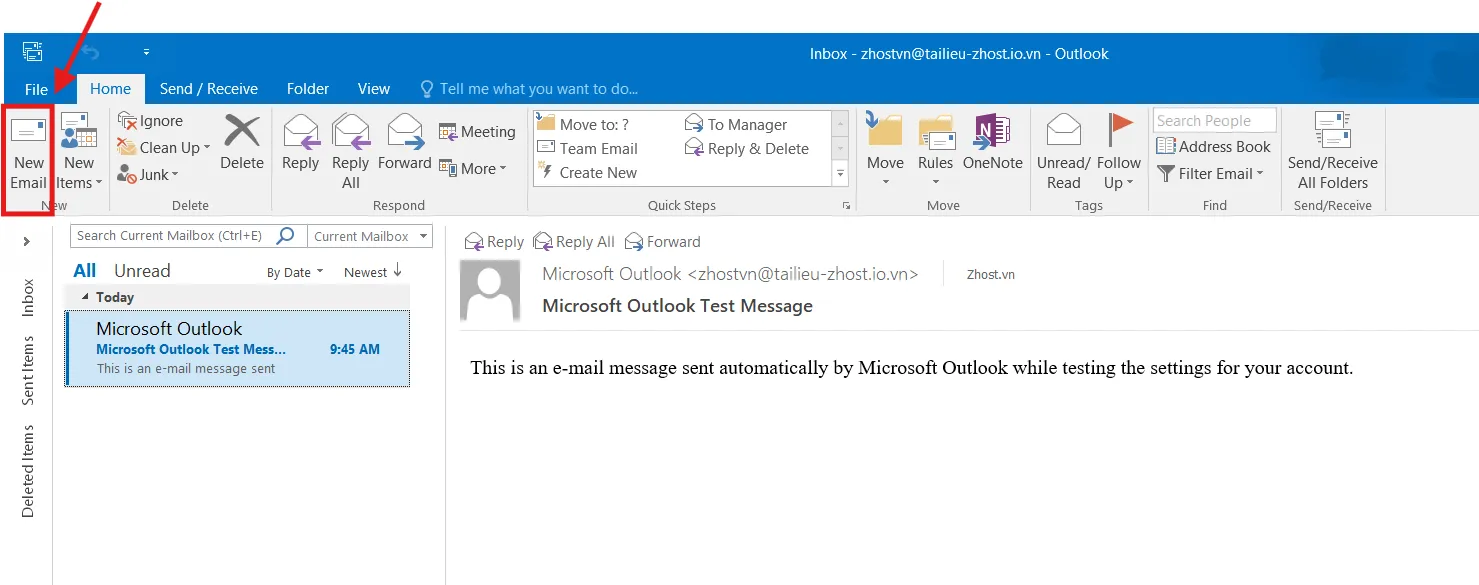Image resolution: width=1479 pixels, height=585 pixels.
Task: Click the New Email icon
Action: coord(28,150)
